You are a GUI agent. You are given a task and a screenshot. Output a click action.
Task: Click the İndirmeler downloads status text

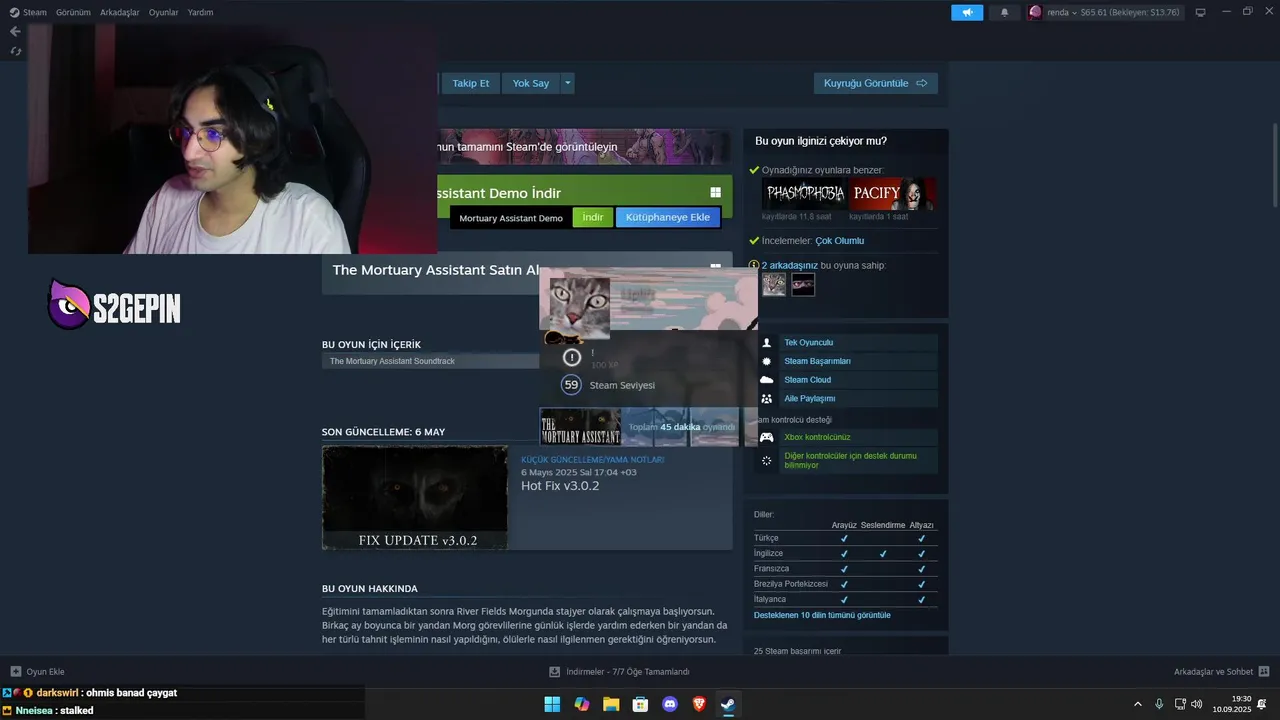627,671
